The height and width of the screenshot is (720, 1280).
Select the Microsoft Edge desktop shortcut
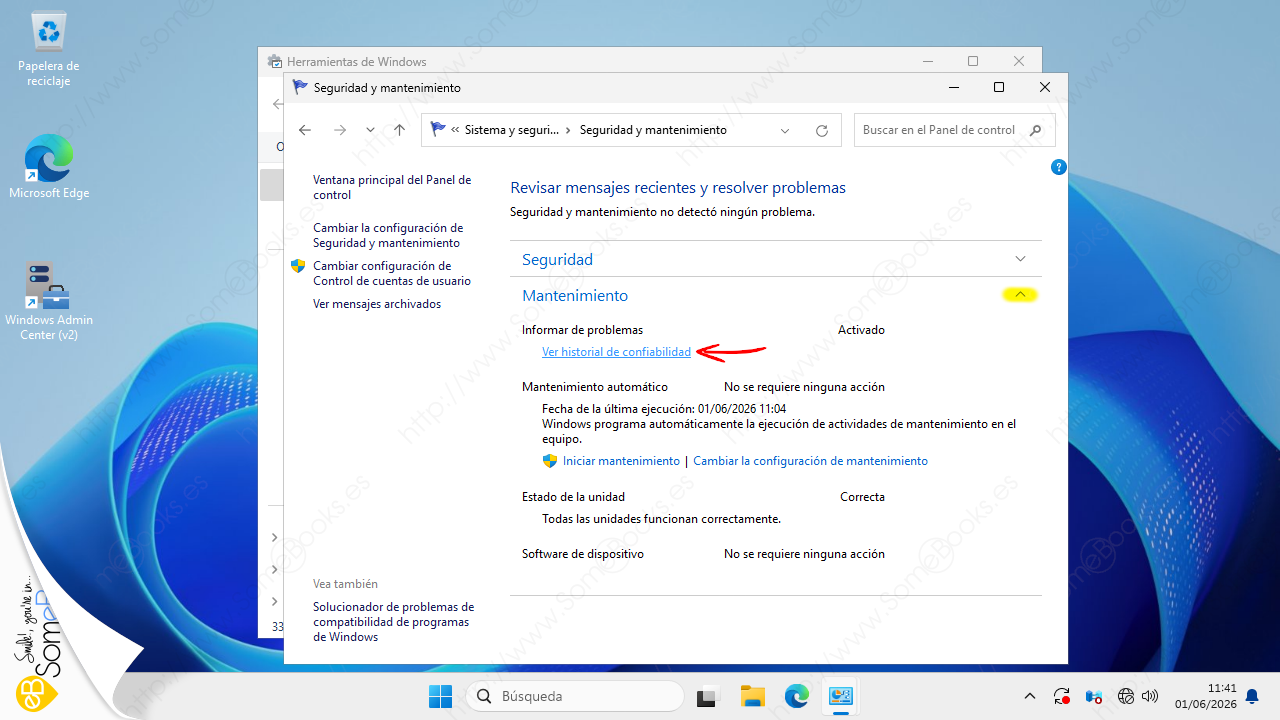click(x=49, y=166)
